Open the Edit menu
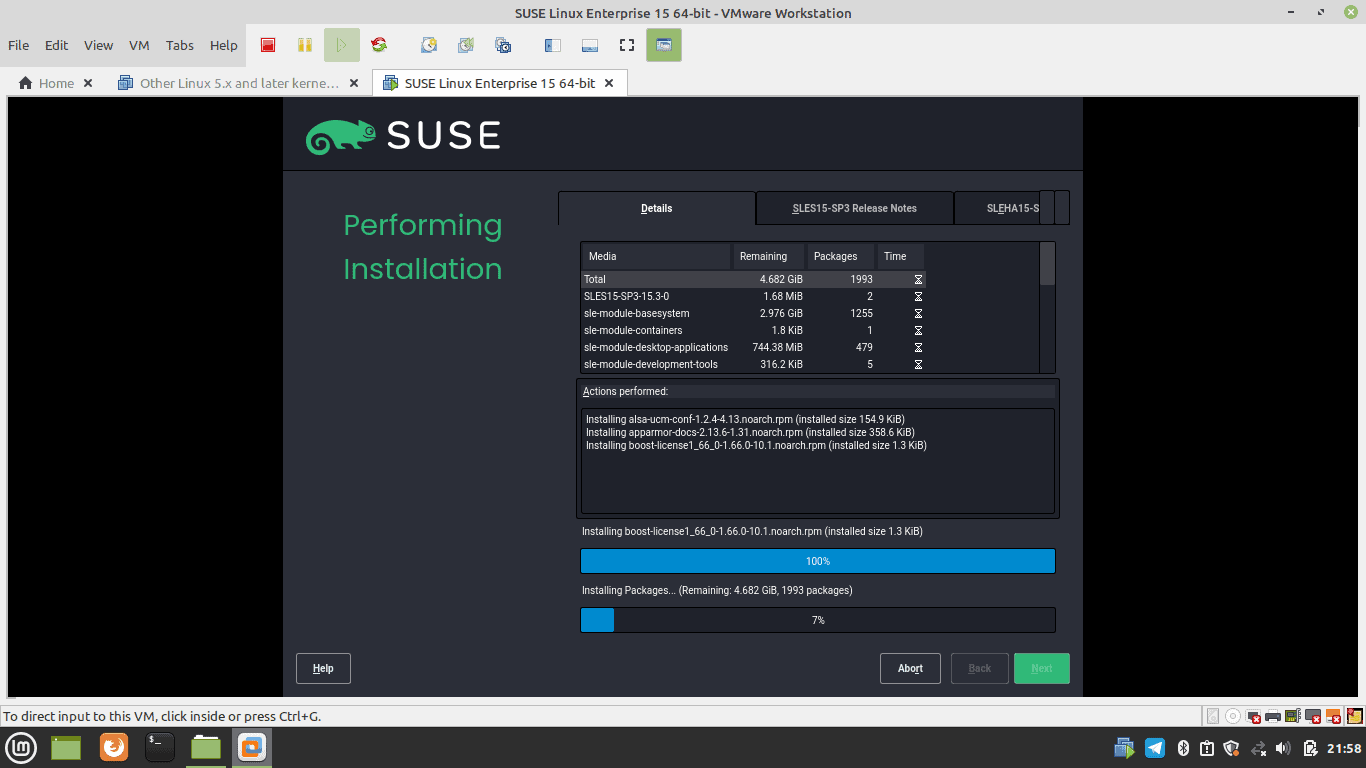Image resolution: width=1366 pixels, height=768 pixels. pos(57,45)
